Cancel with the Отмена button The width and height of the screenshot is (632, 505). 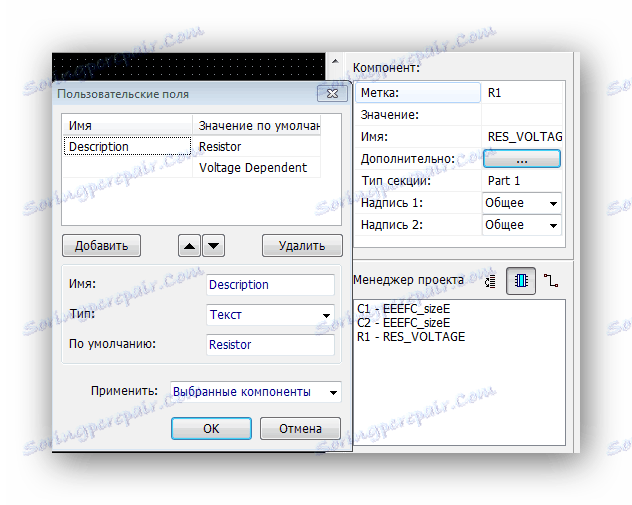pos(300,428)
